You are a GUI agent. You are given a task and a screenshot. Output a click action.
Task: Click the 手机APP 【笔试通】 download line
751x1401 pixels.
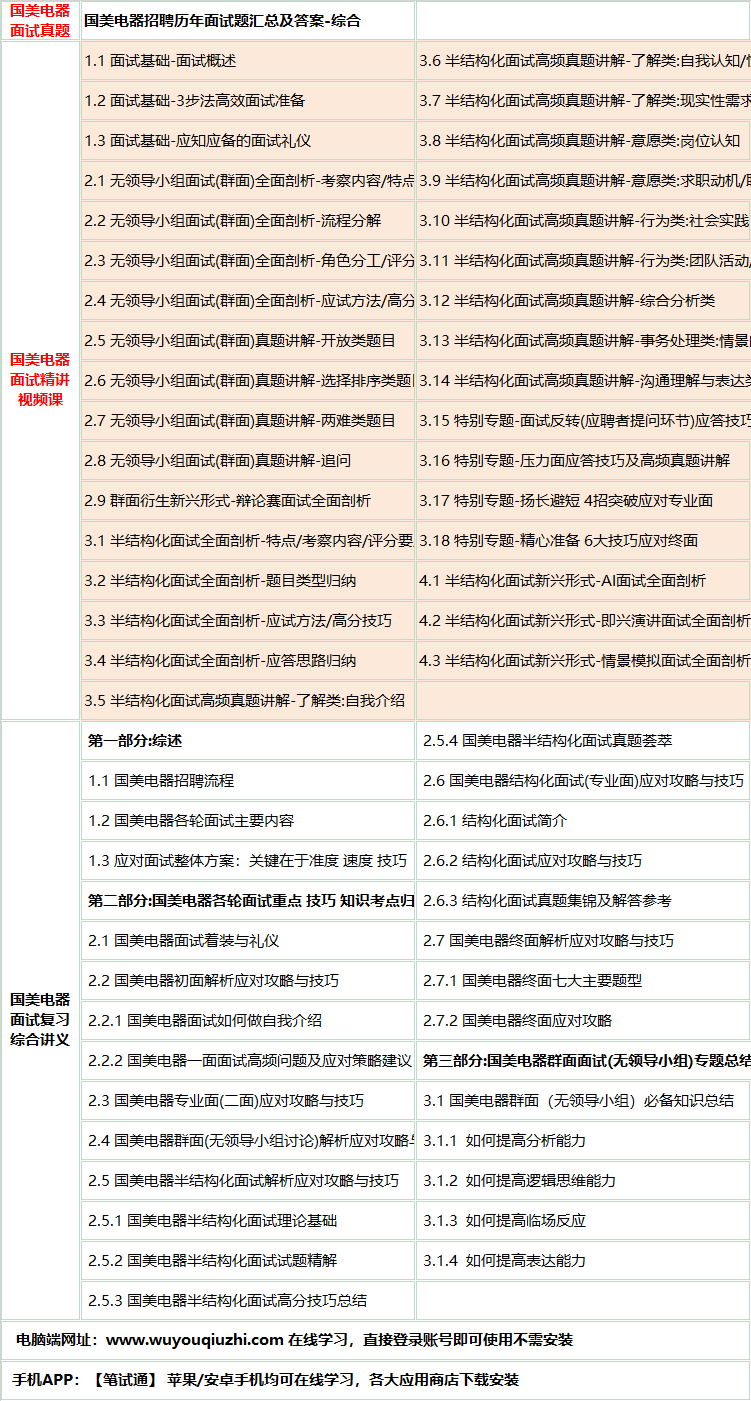(x=375, y=1380)
